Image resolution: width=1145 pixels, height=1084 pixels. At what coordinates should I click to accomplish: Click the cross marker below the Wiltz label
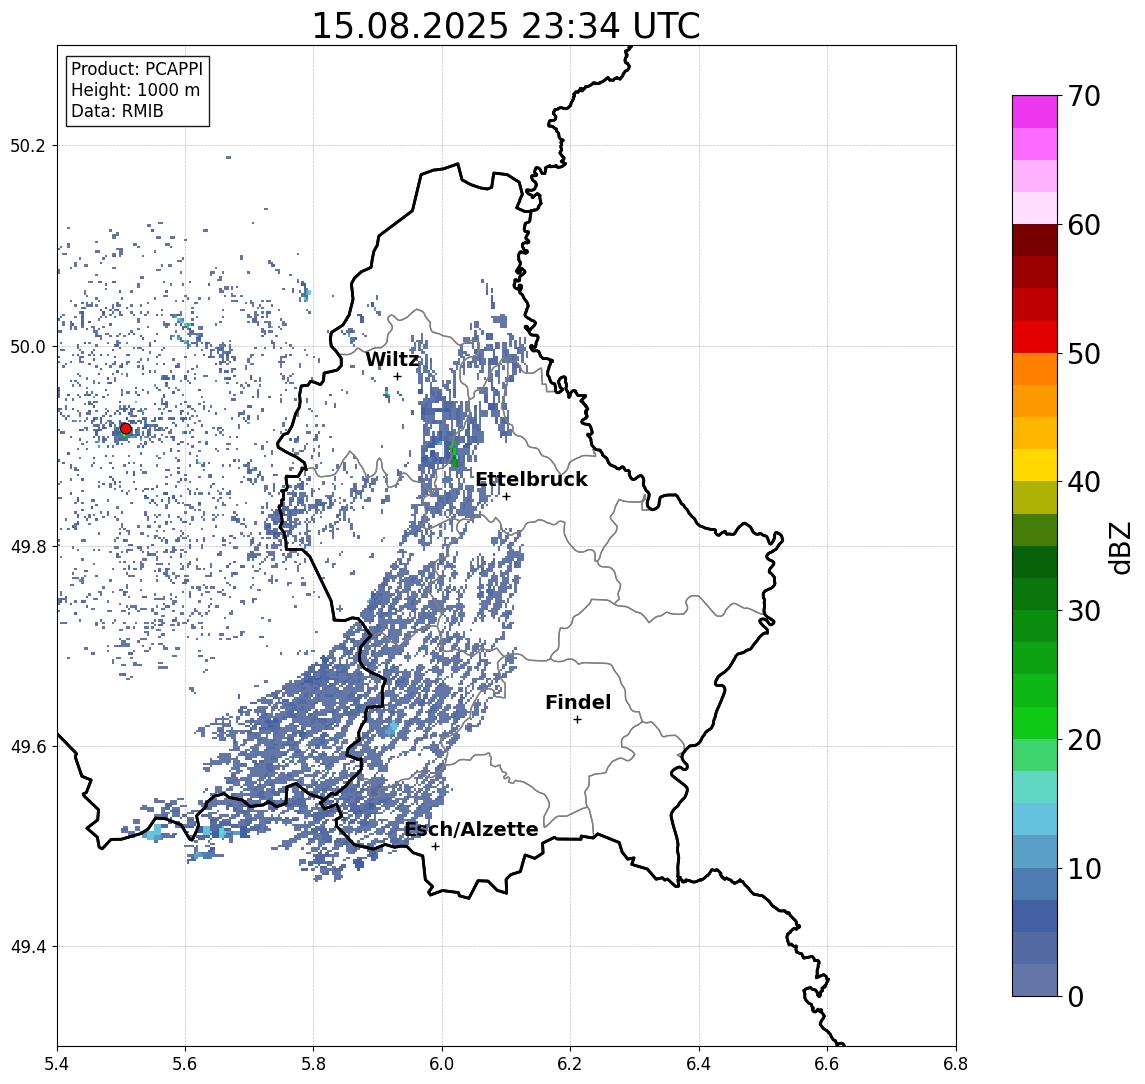397,376
